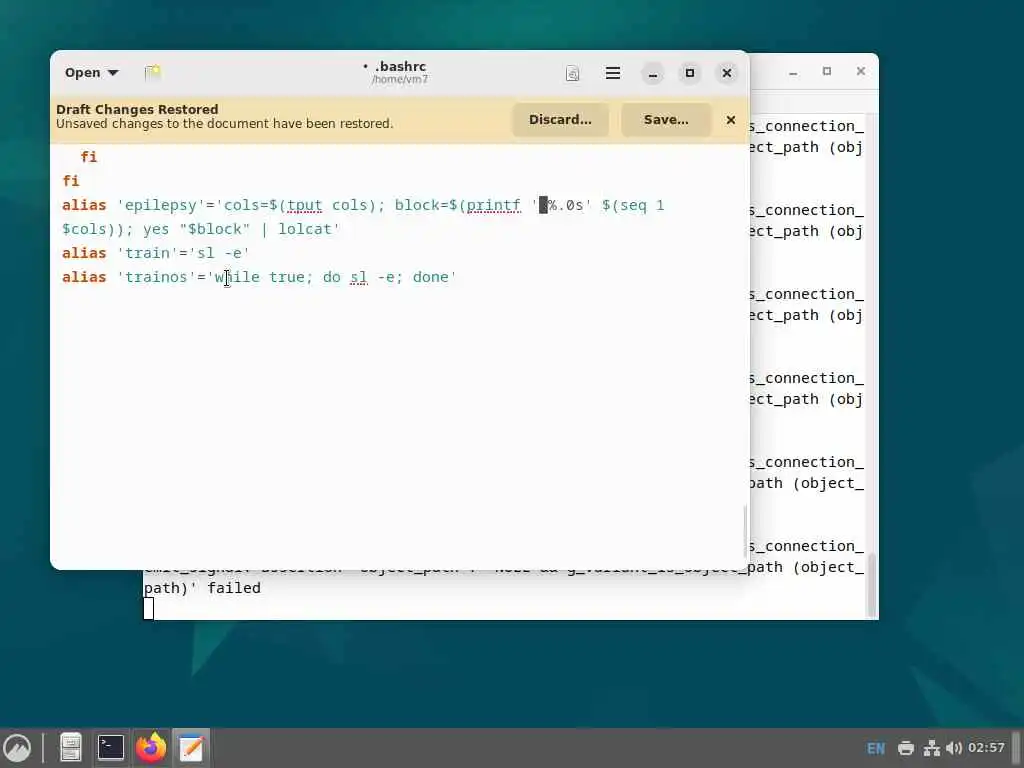This screenshot has height=768, width=1024.
Task: Click the 'train' alias name text
Action: click(148, 253)
